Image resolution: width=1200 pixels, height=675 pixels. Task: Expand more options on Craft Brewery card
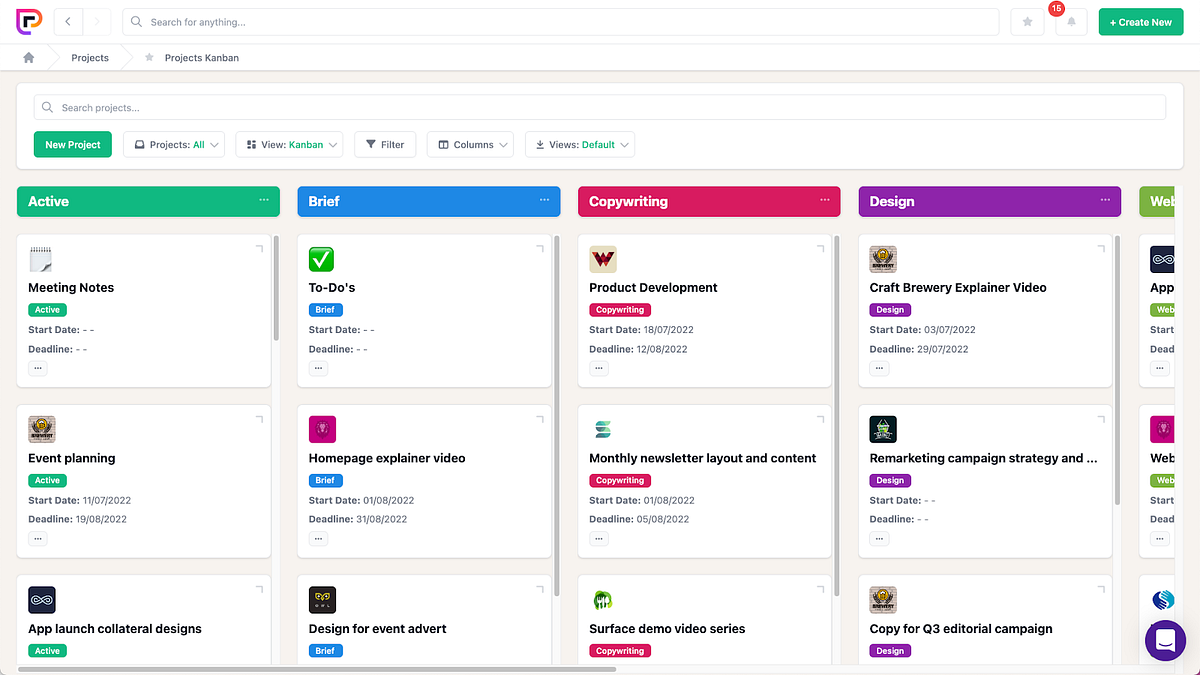879,368
